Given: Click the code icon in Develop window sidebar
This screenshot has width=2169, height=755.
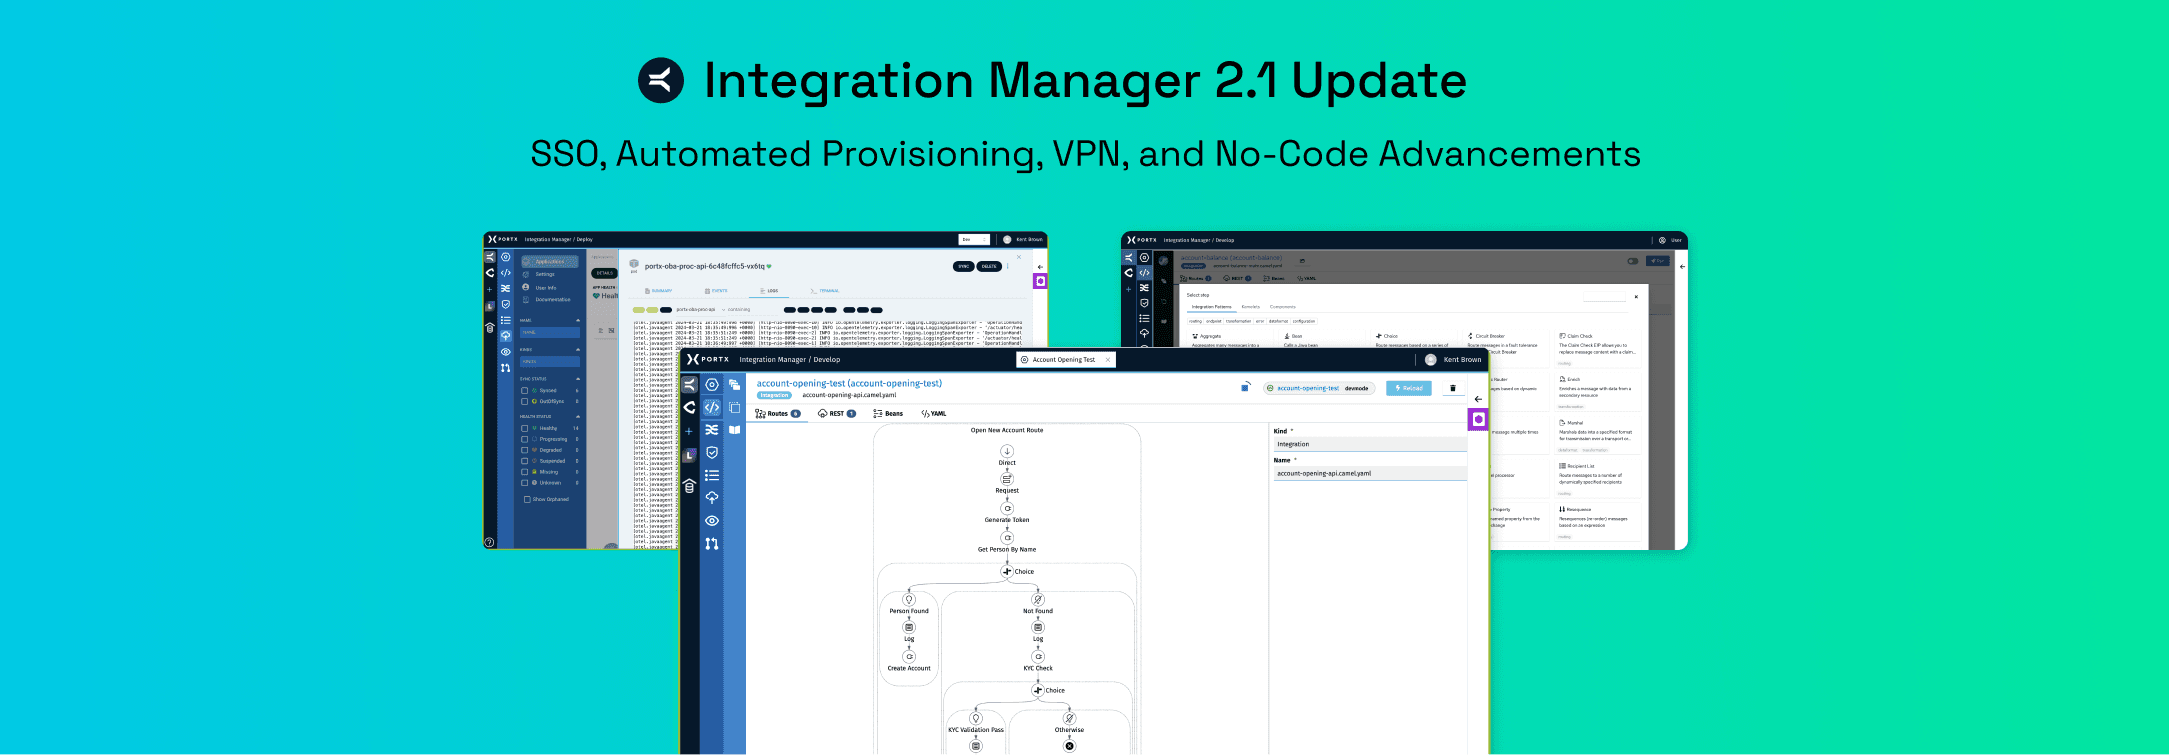Looking at the screenshot, I should click(x=712, y=407).
